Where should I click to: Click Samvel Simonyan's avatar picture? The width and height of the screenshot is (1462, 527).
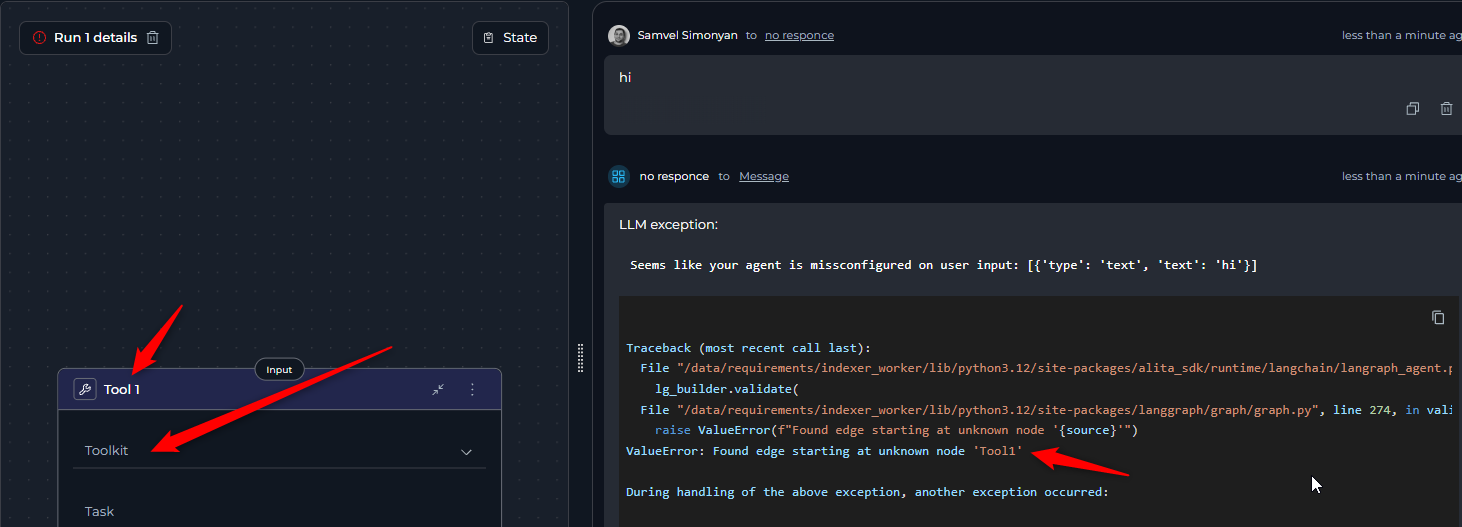[619, 36]
